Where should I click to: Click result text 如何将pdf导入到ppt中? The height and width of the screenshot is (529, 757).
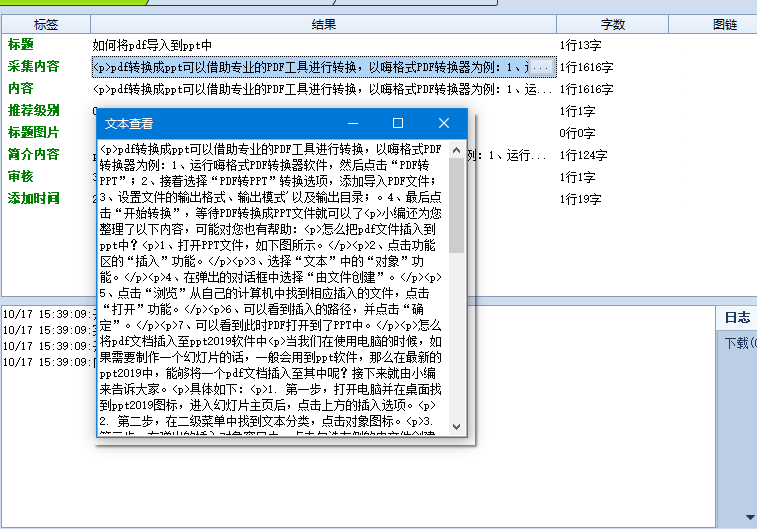[152, 45]
